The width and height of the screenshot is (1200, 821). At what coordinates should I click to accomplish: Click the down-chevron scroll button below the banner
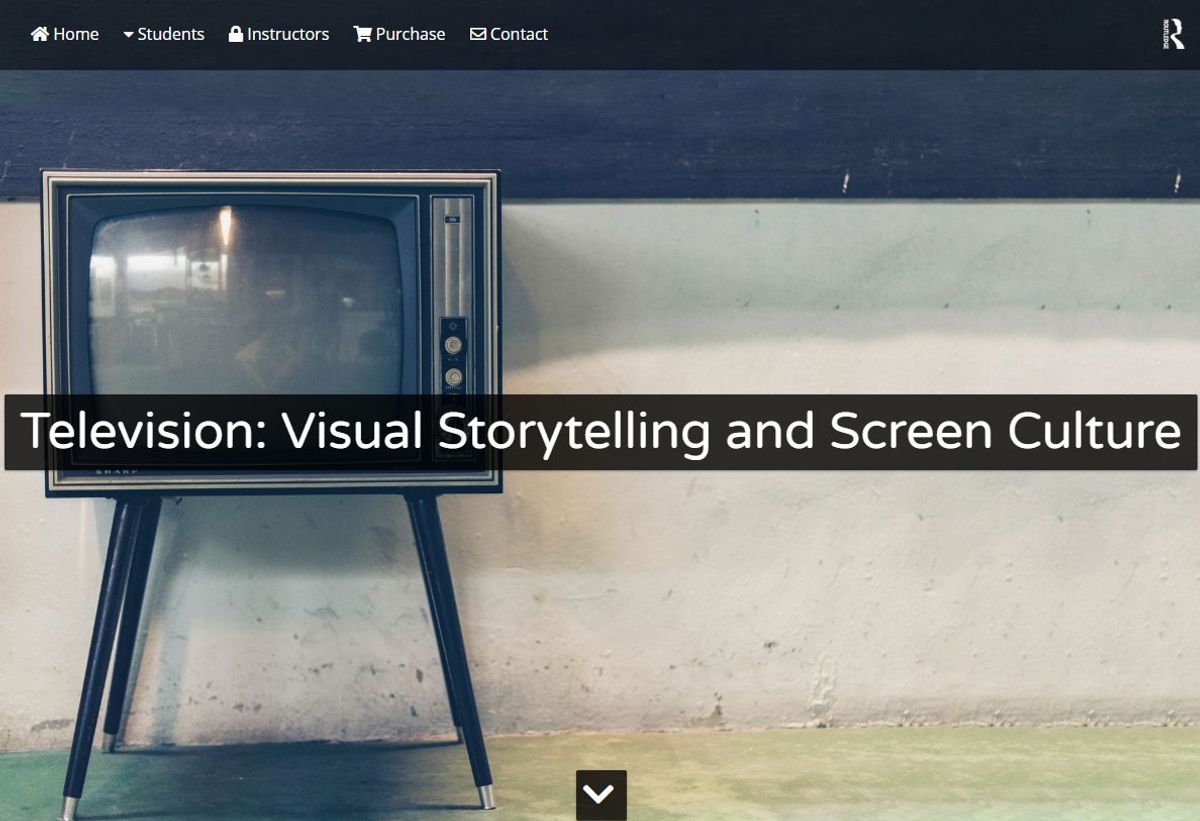[600, 795]
